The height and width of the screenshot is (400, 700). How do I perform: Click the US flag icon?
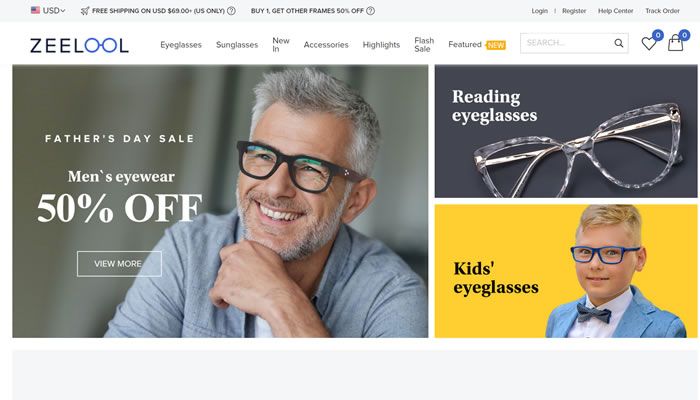[x=35, y=10]
